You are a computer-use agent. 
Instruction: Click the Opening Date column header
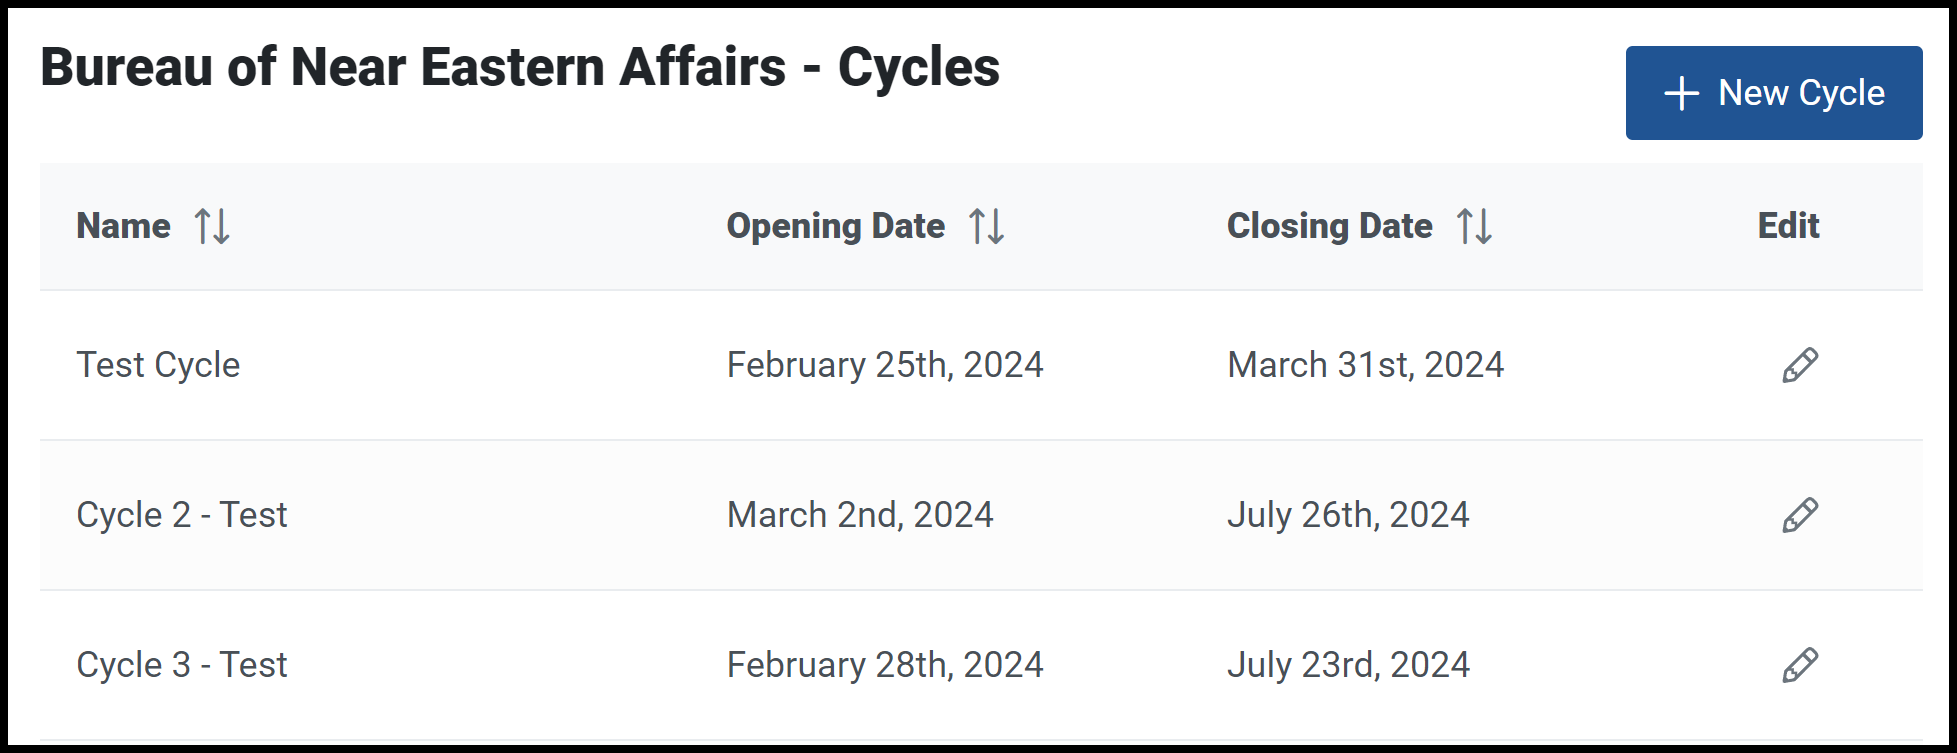836,226
